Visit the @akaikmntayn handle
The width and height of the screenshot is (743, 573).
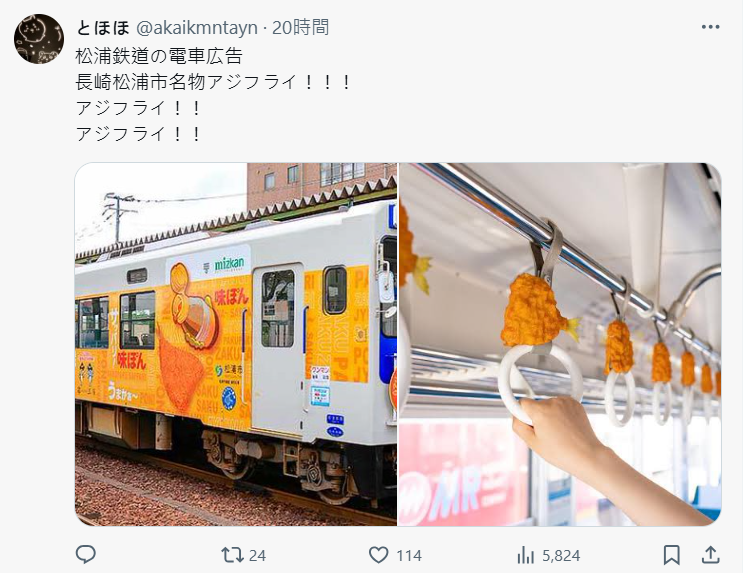click(197, 28)
